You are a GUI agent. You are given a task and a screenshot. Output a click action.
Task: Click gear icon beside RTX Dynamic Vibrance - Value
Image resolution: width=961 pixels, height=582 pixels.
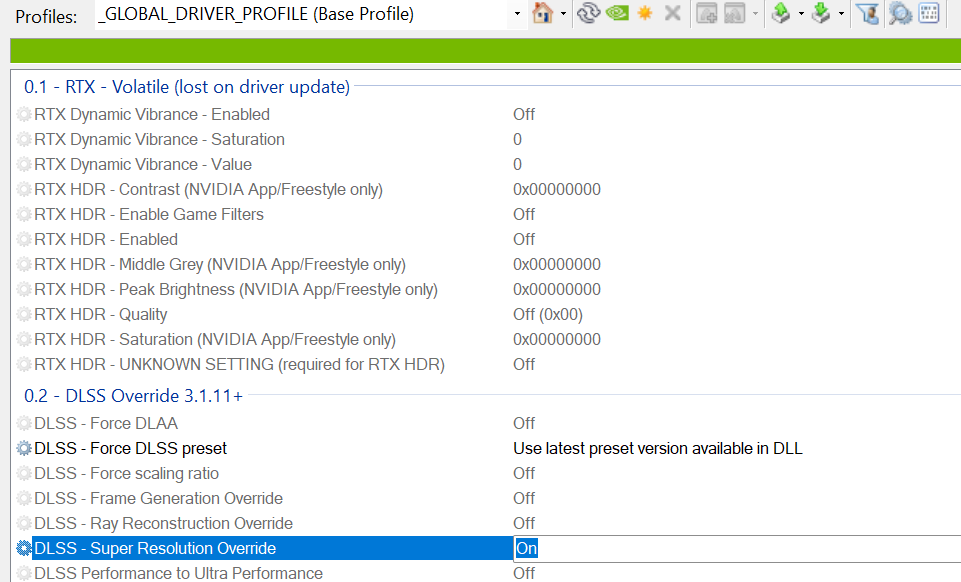[24, 165]
